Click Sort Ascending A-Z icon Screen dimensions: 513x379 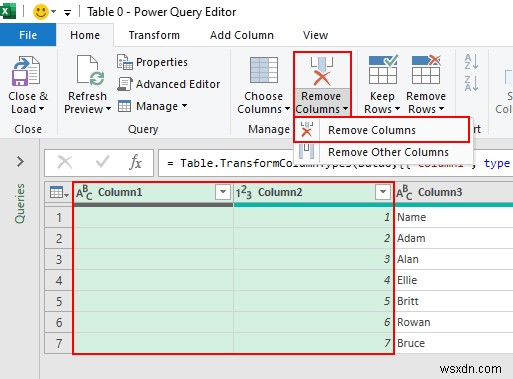[471, 62]
